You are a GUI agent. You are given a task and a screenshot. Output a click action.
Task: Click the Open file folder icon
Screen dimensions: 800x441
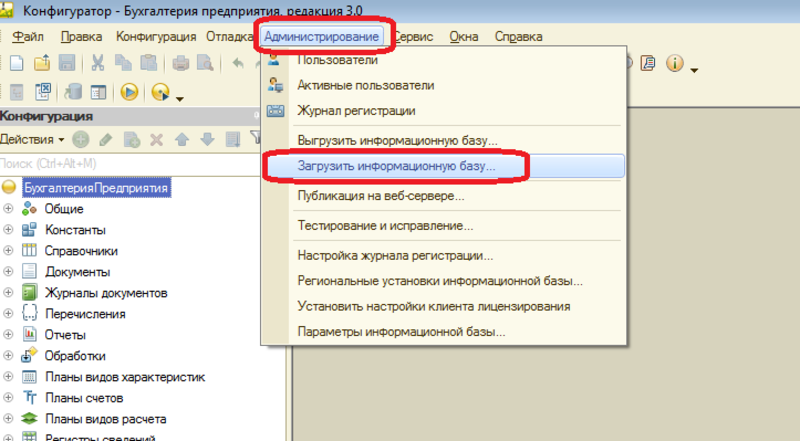click(42, 63)
